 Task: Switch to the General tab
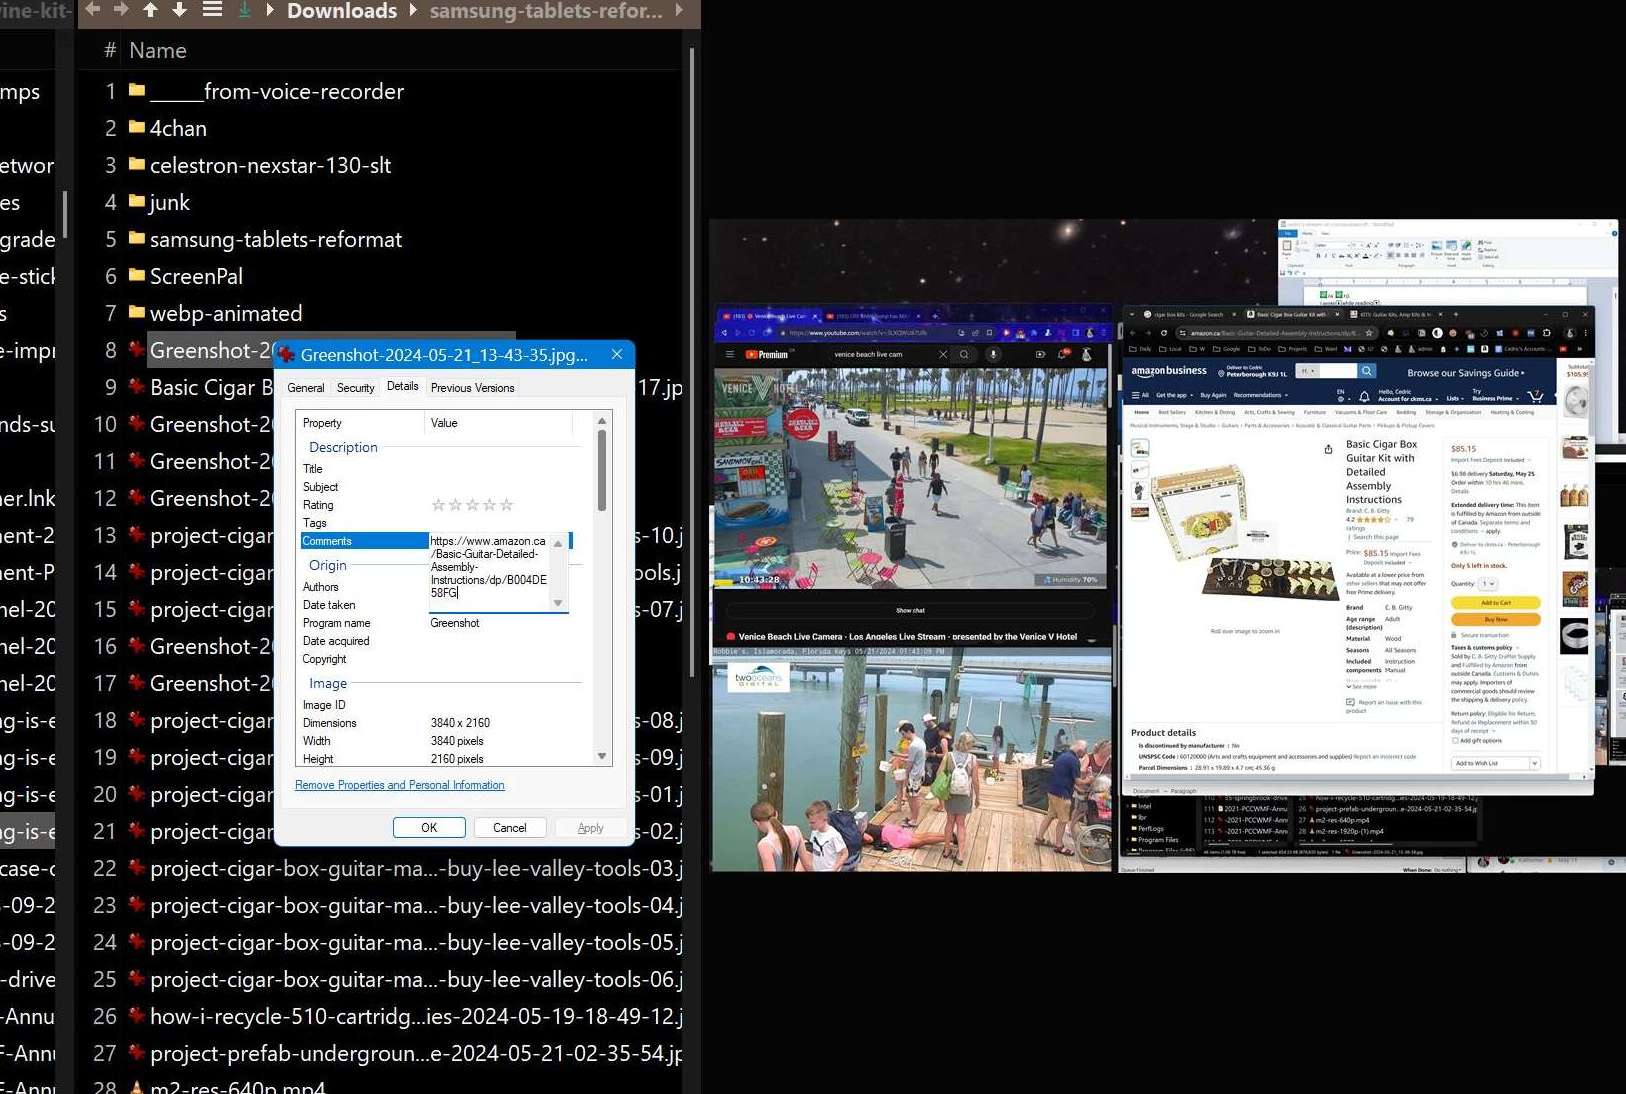click(305, 388)
